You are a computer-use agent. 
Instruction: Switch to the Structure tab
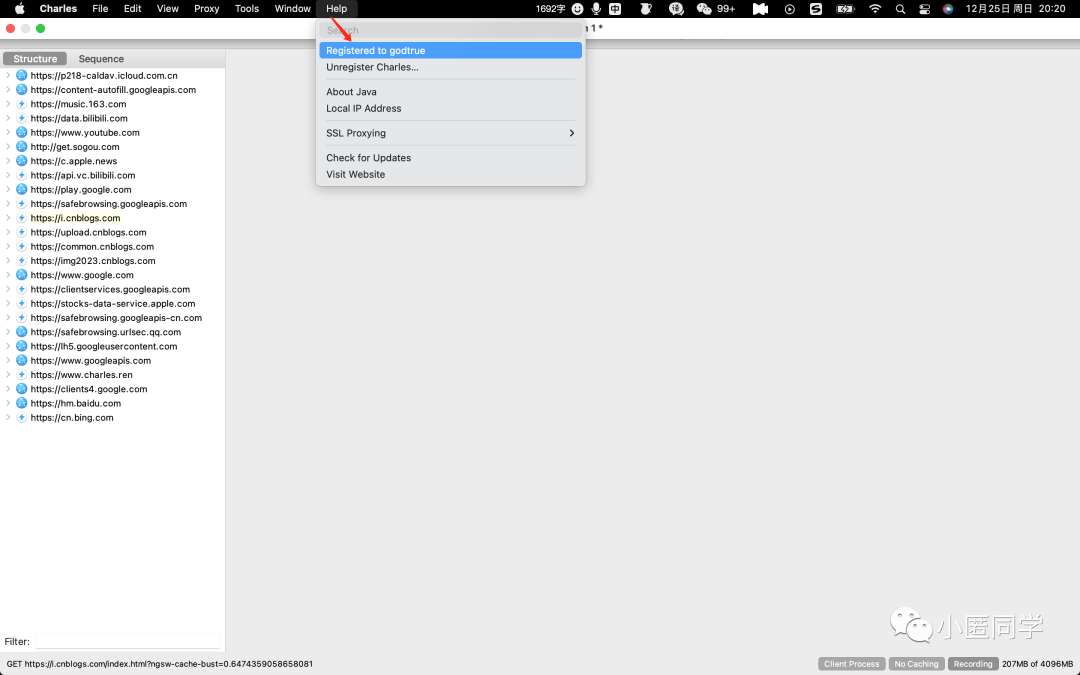[35, 59]
